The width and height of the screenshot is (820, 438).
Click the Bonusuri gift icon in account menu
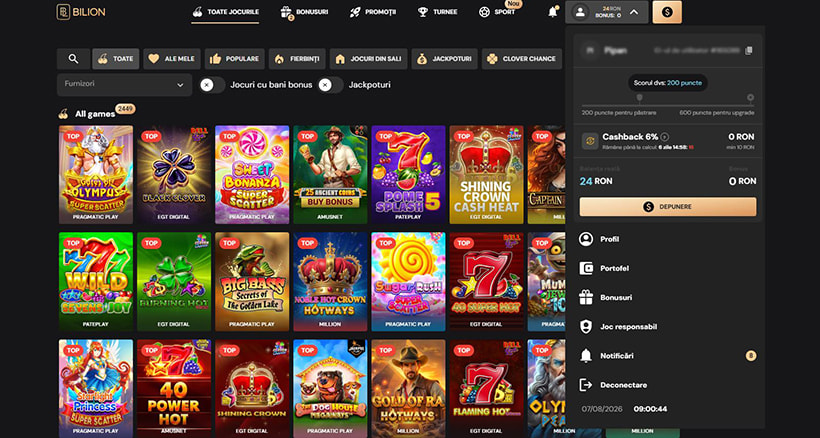(x=586, y=297)
